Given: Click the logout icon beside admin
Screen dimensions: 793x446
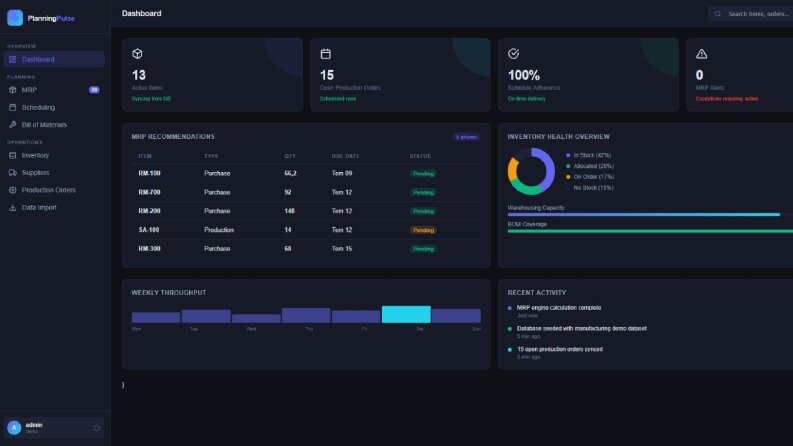Looking at the screenshot, I should (97, 428).
